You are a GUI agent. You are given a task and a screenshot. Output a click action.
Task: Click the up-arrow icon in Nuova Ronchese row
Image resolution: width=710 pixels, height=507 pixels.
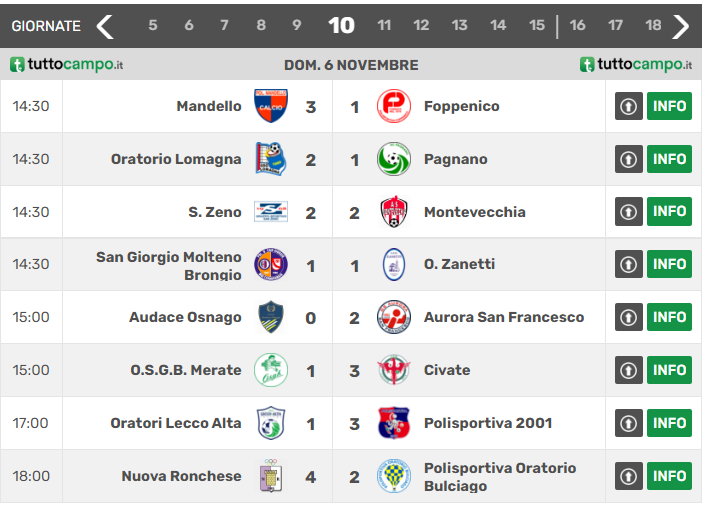click(x=628, y=476)
